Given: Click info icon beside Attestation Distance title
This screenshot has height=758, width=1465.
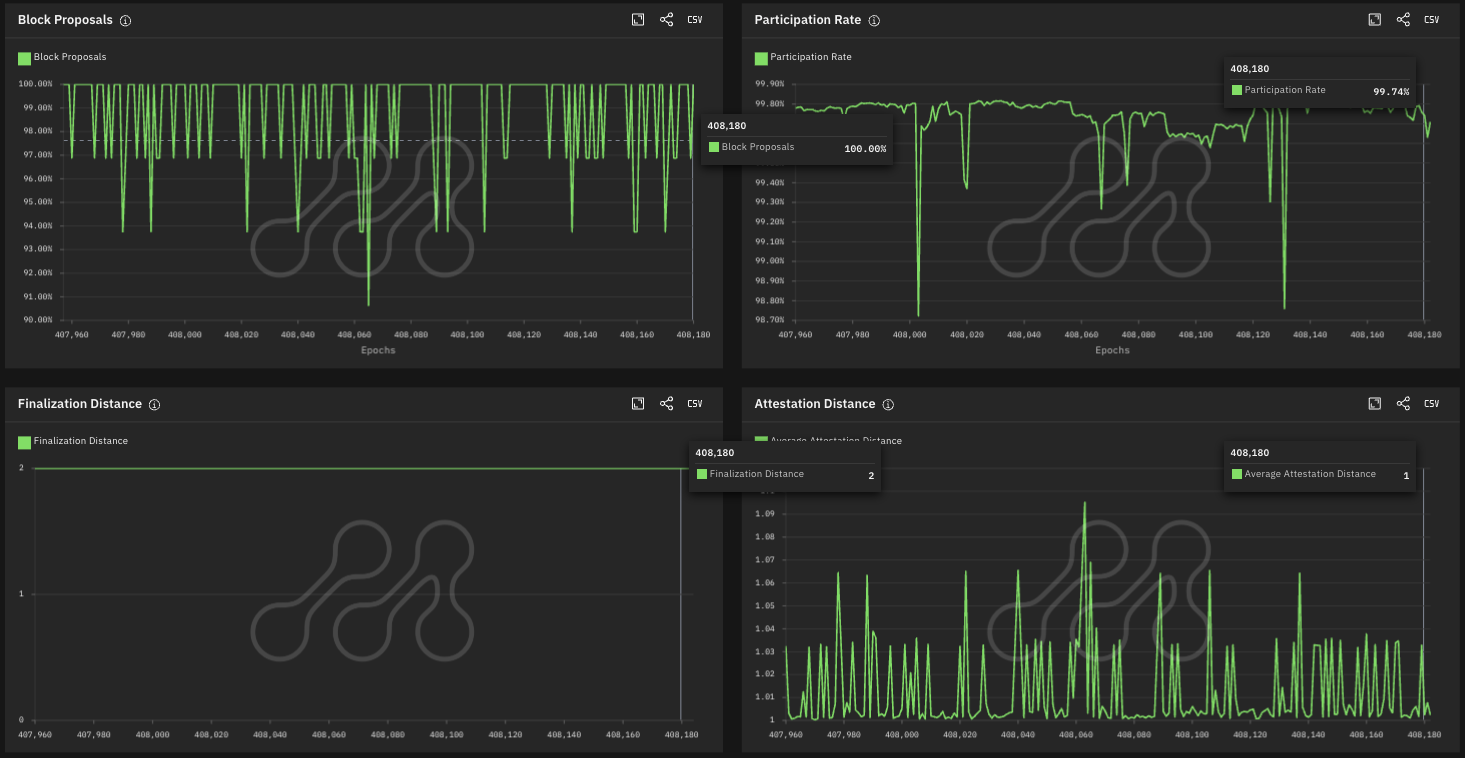Looking at the screenshot, I should pos(888,405).
